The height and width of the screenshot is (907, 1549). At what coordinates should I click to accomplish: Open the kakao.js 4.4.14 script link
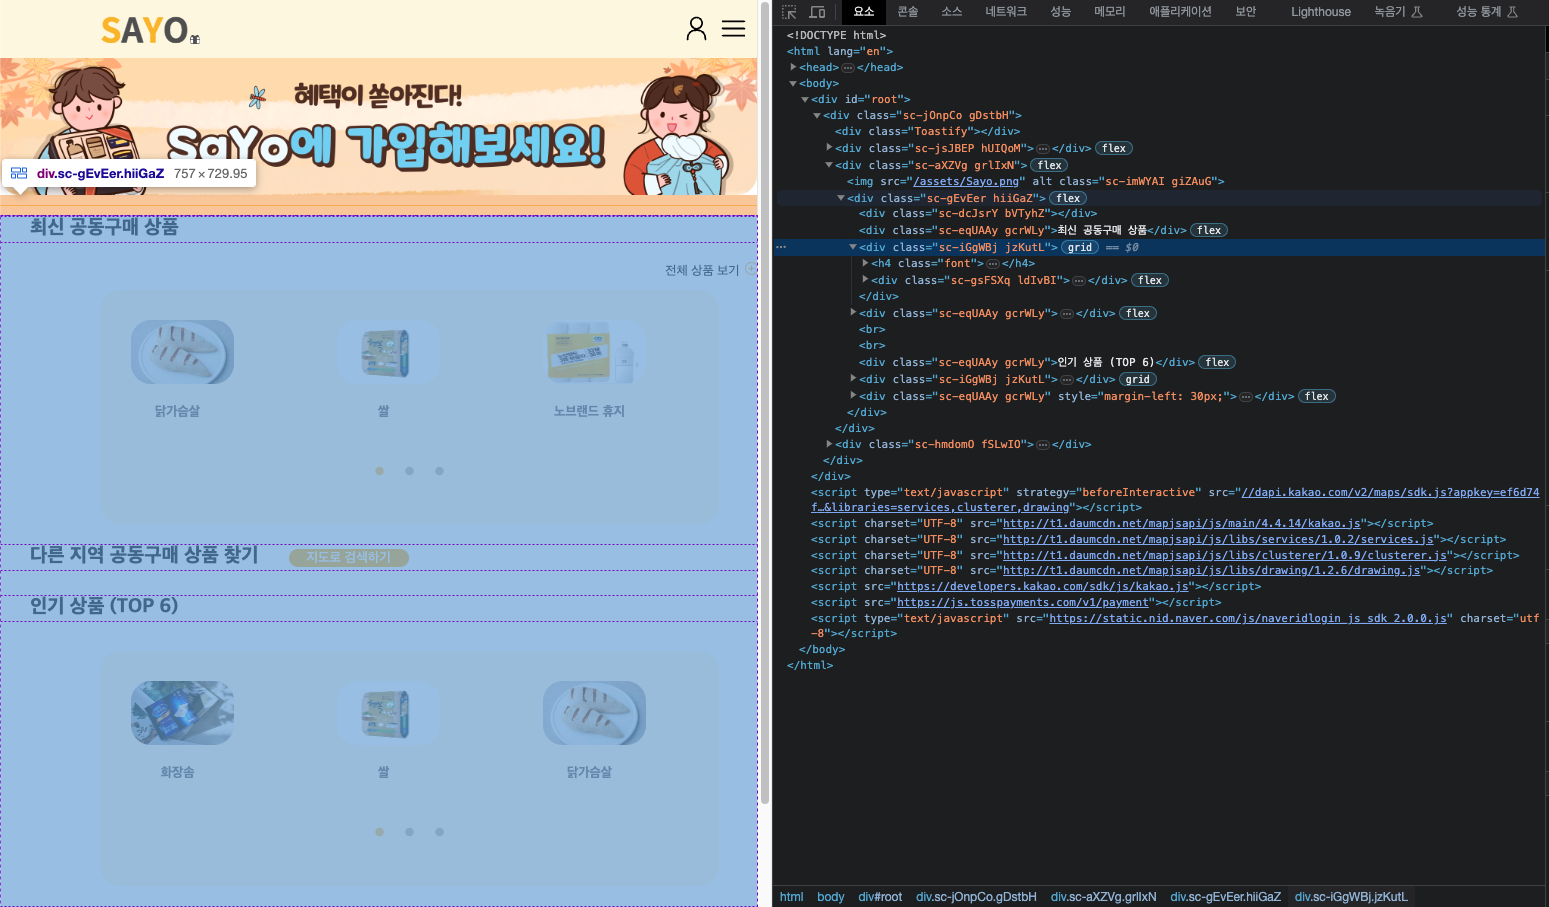click(x=1182, y=524)
